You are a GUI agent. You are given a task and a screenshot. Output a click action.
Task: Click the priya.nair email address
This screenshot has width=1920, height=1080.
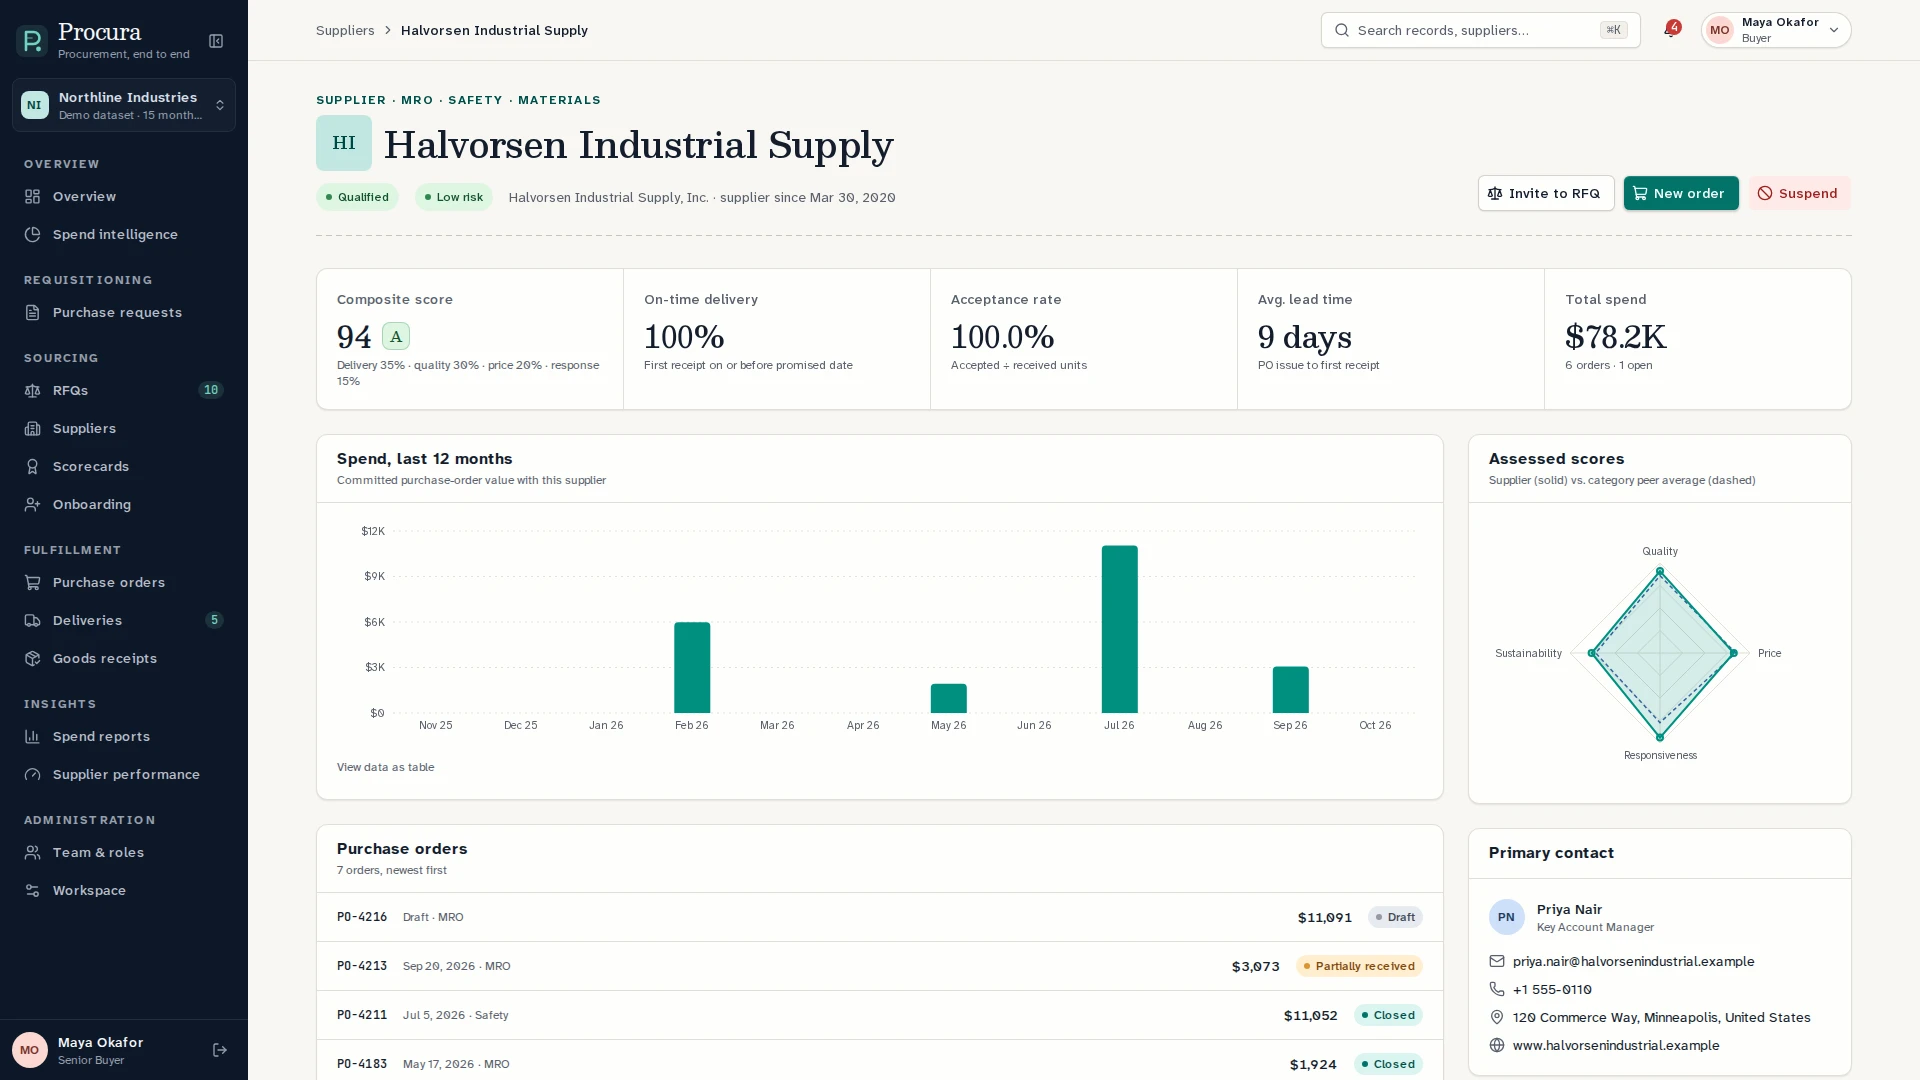click(x=1633, y=962)
